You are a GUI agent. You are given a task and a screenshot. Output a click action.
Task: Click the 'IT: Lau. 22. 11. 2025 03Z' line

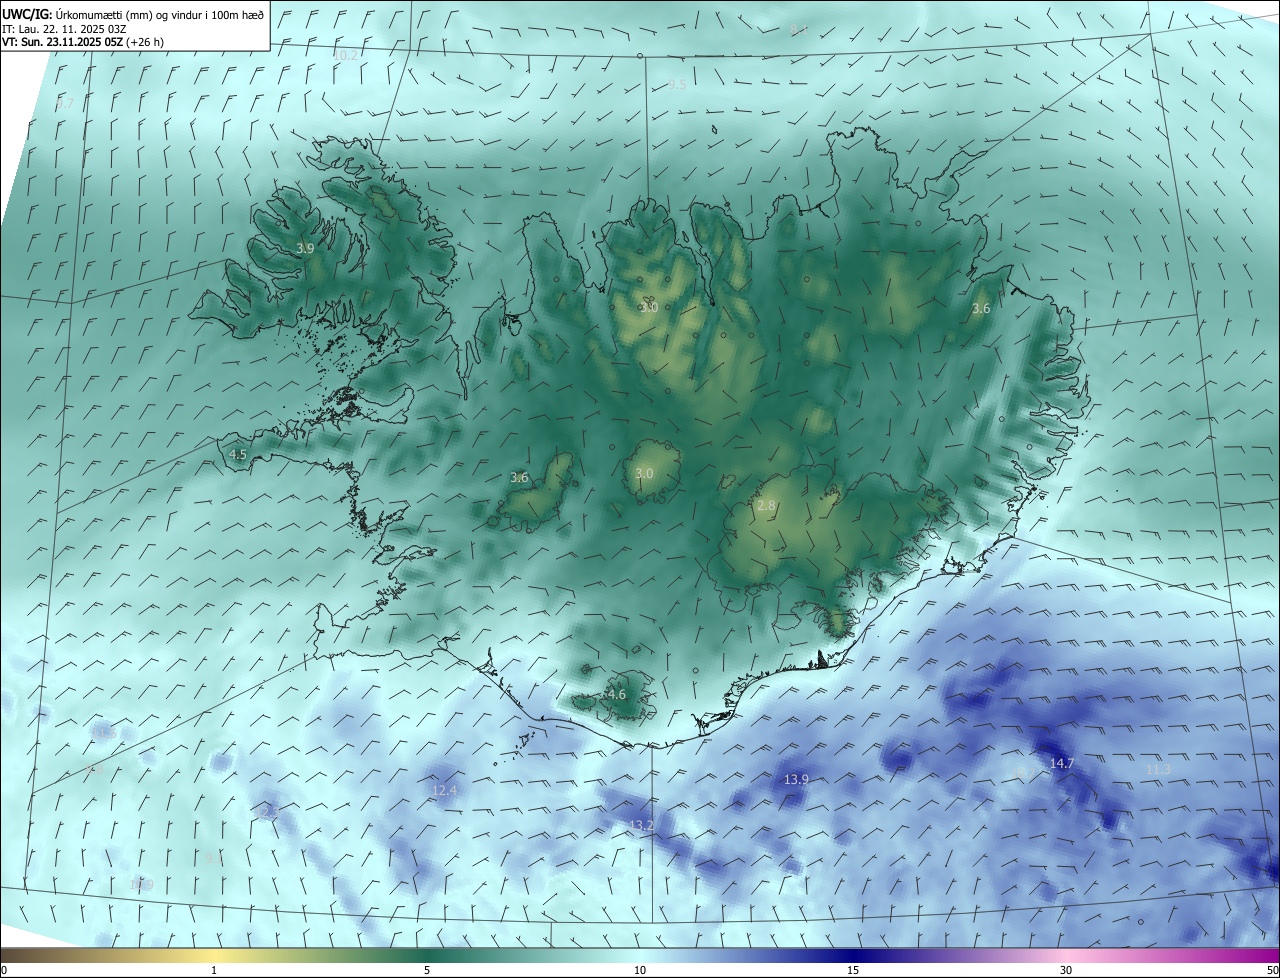62,29
